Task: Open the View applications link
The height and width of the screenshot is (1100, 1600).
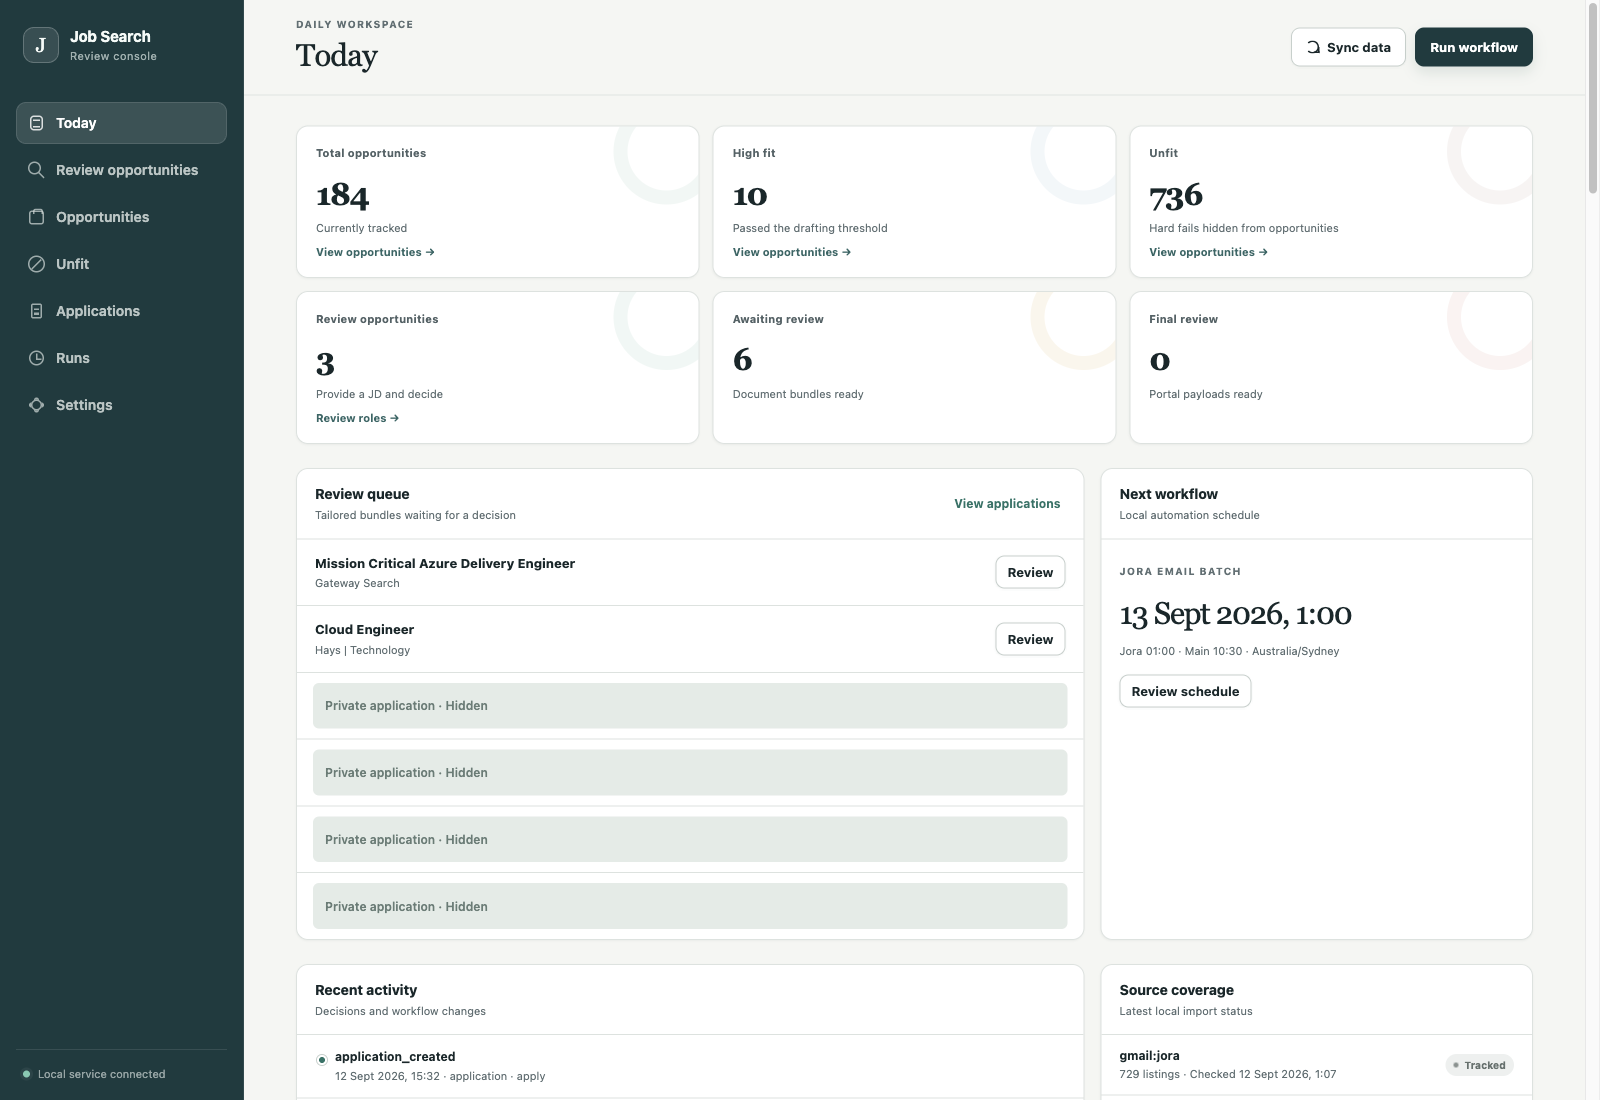Action: coord(1007,503)
